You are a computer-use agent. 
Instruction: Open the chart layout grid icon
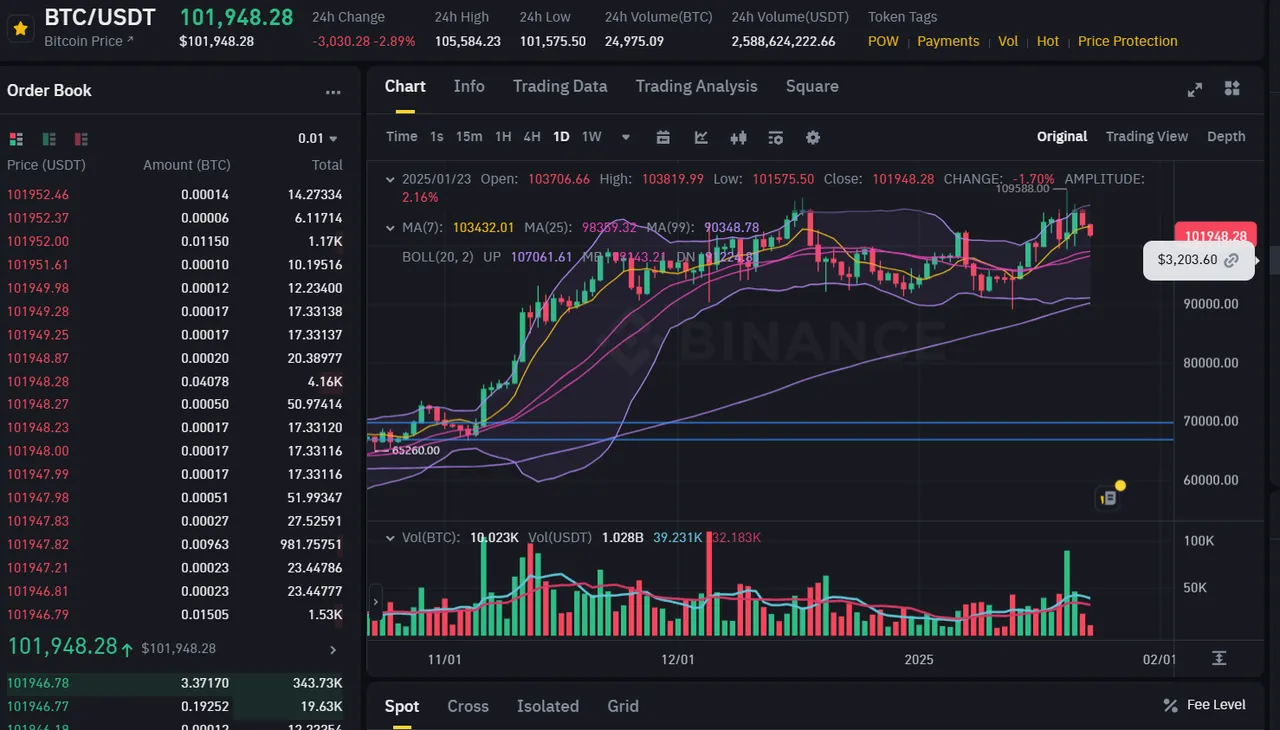tap(1232, 89)
